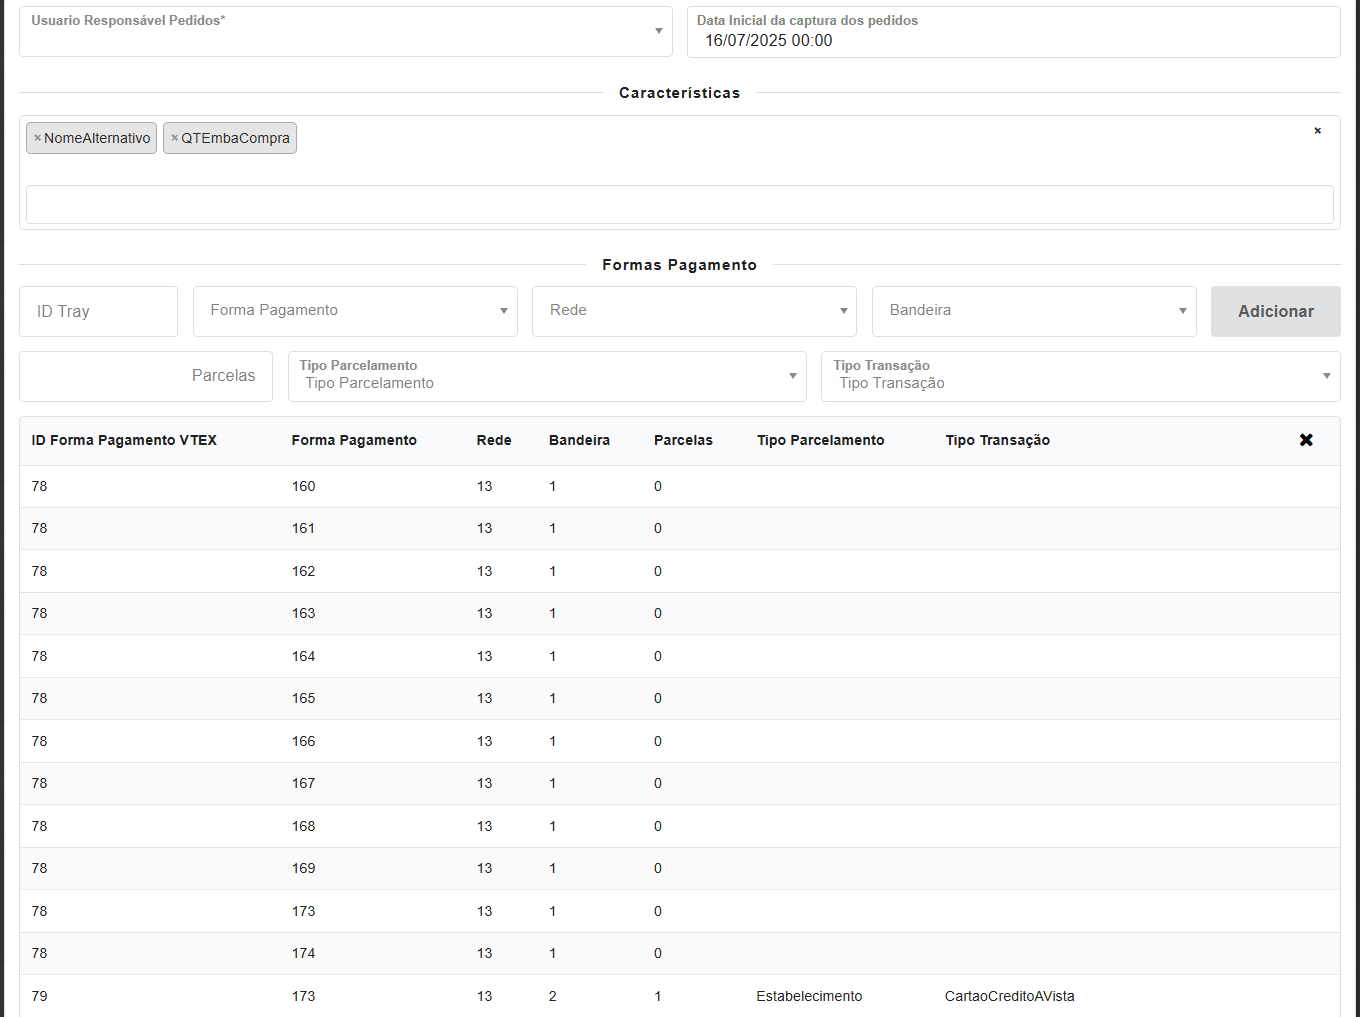The image size is (1360, 1017).
Task: Remove the QTEmbaCompra tag
Action: coord(174,138)
